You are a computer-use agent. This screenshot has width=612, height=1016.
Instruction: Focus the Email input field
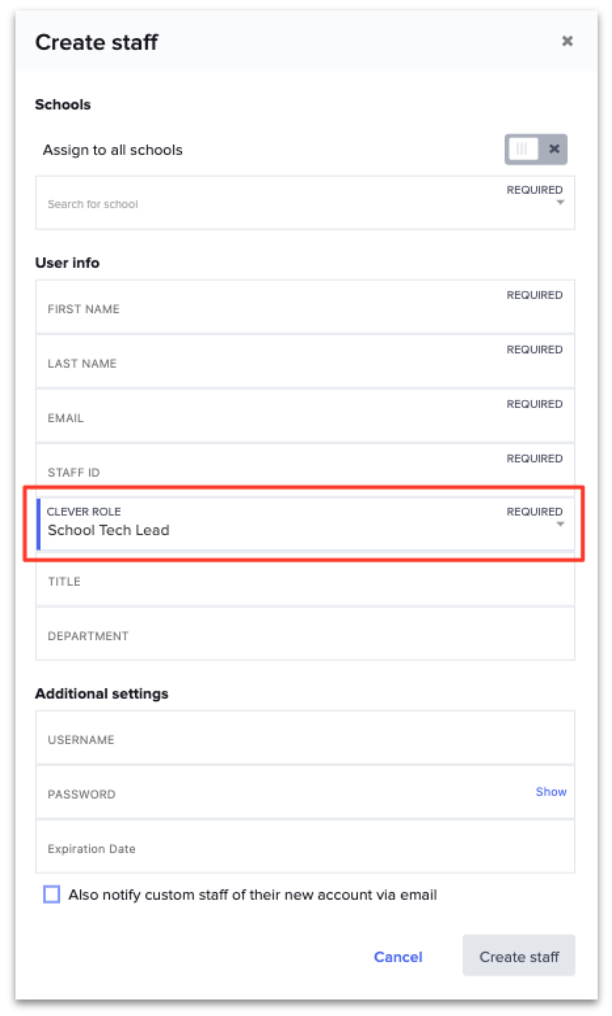(x=270, y=417)
